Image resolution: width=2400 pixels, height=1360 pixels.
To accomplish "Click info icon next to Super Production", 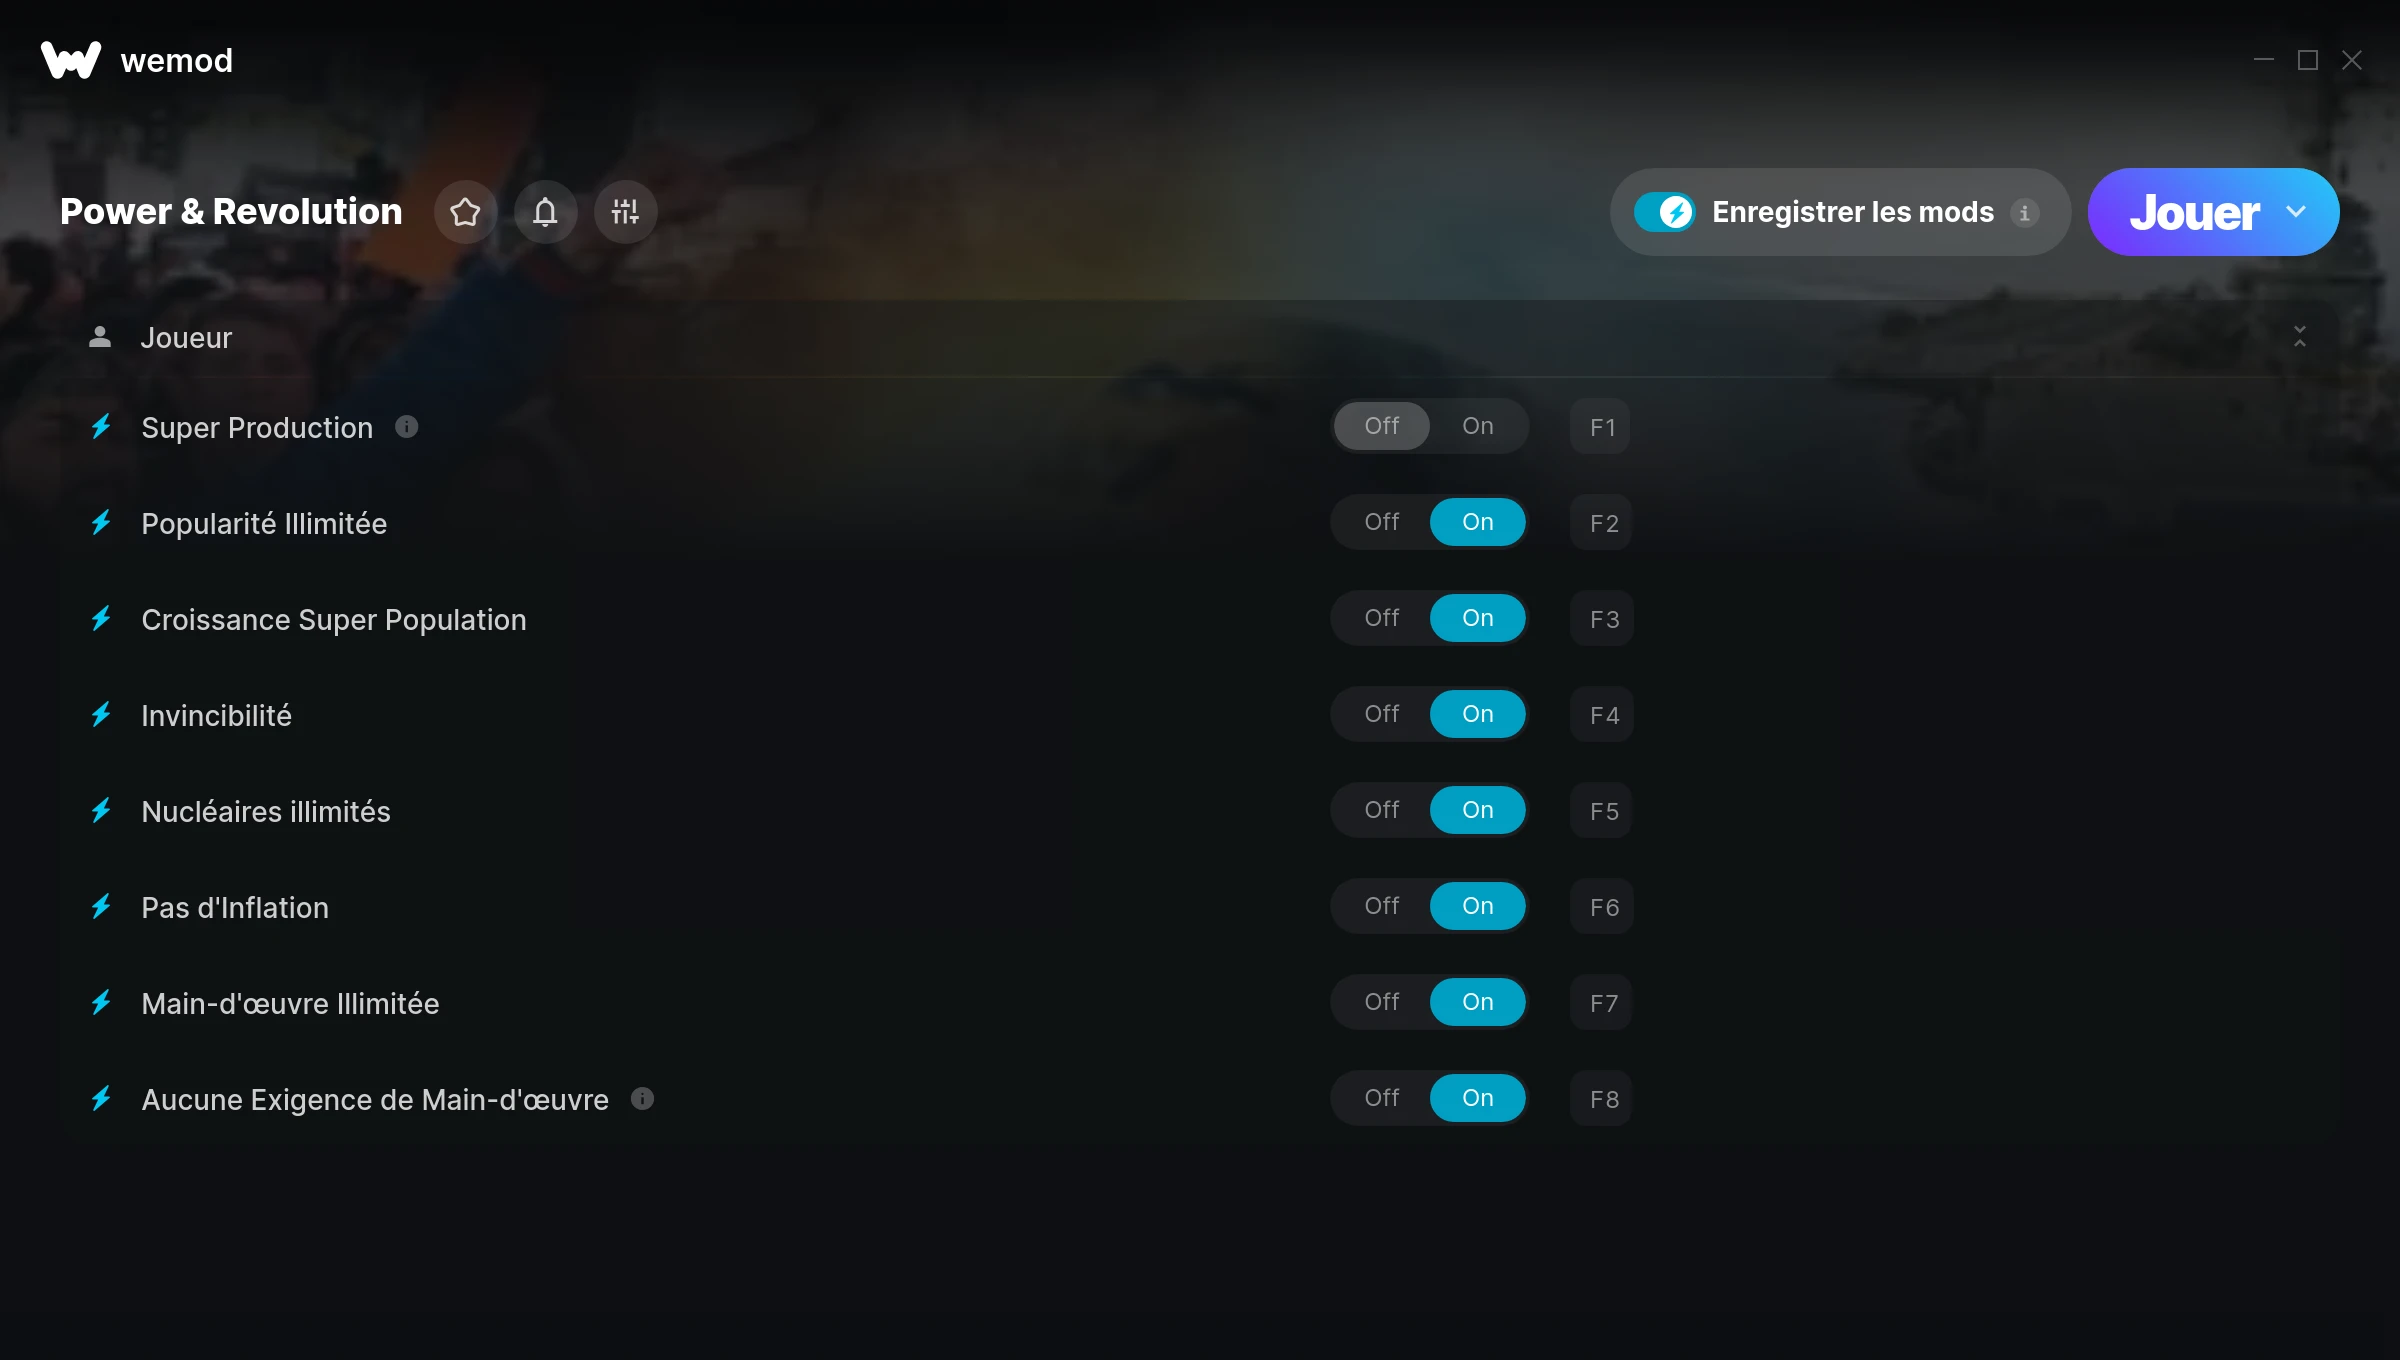I will click(406, 427).
